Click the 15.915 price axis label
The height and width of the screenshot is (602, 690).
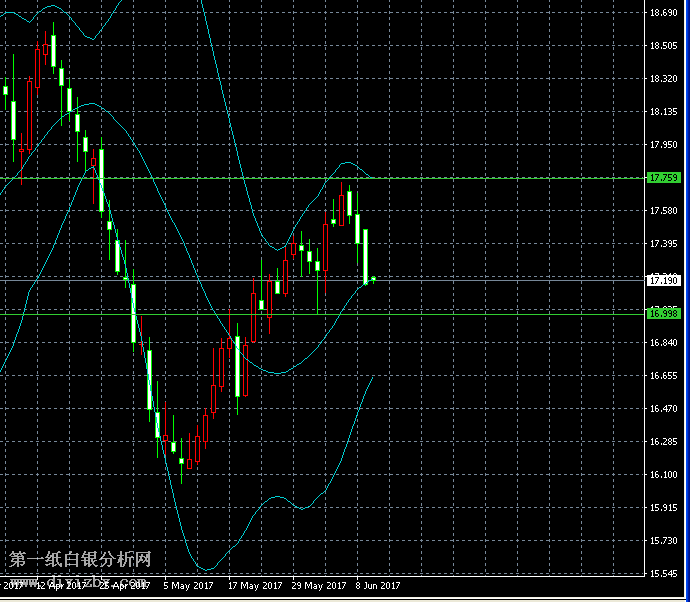coord(664,508)
